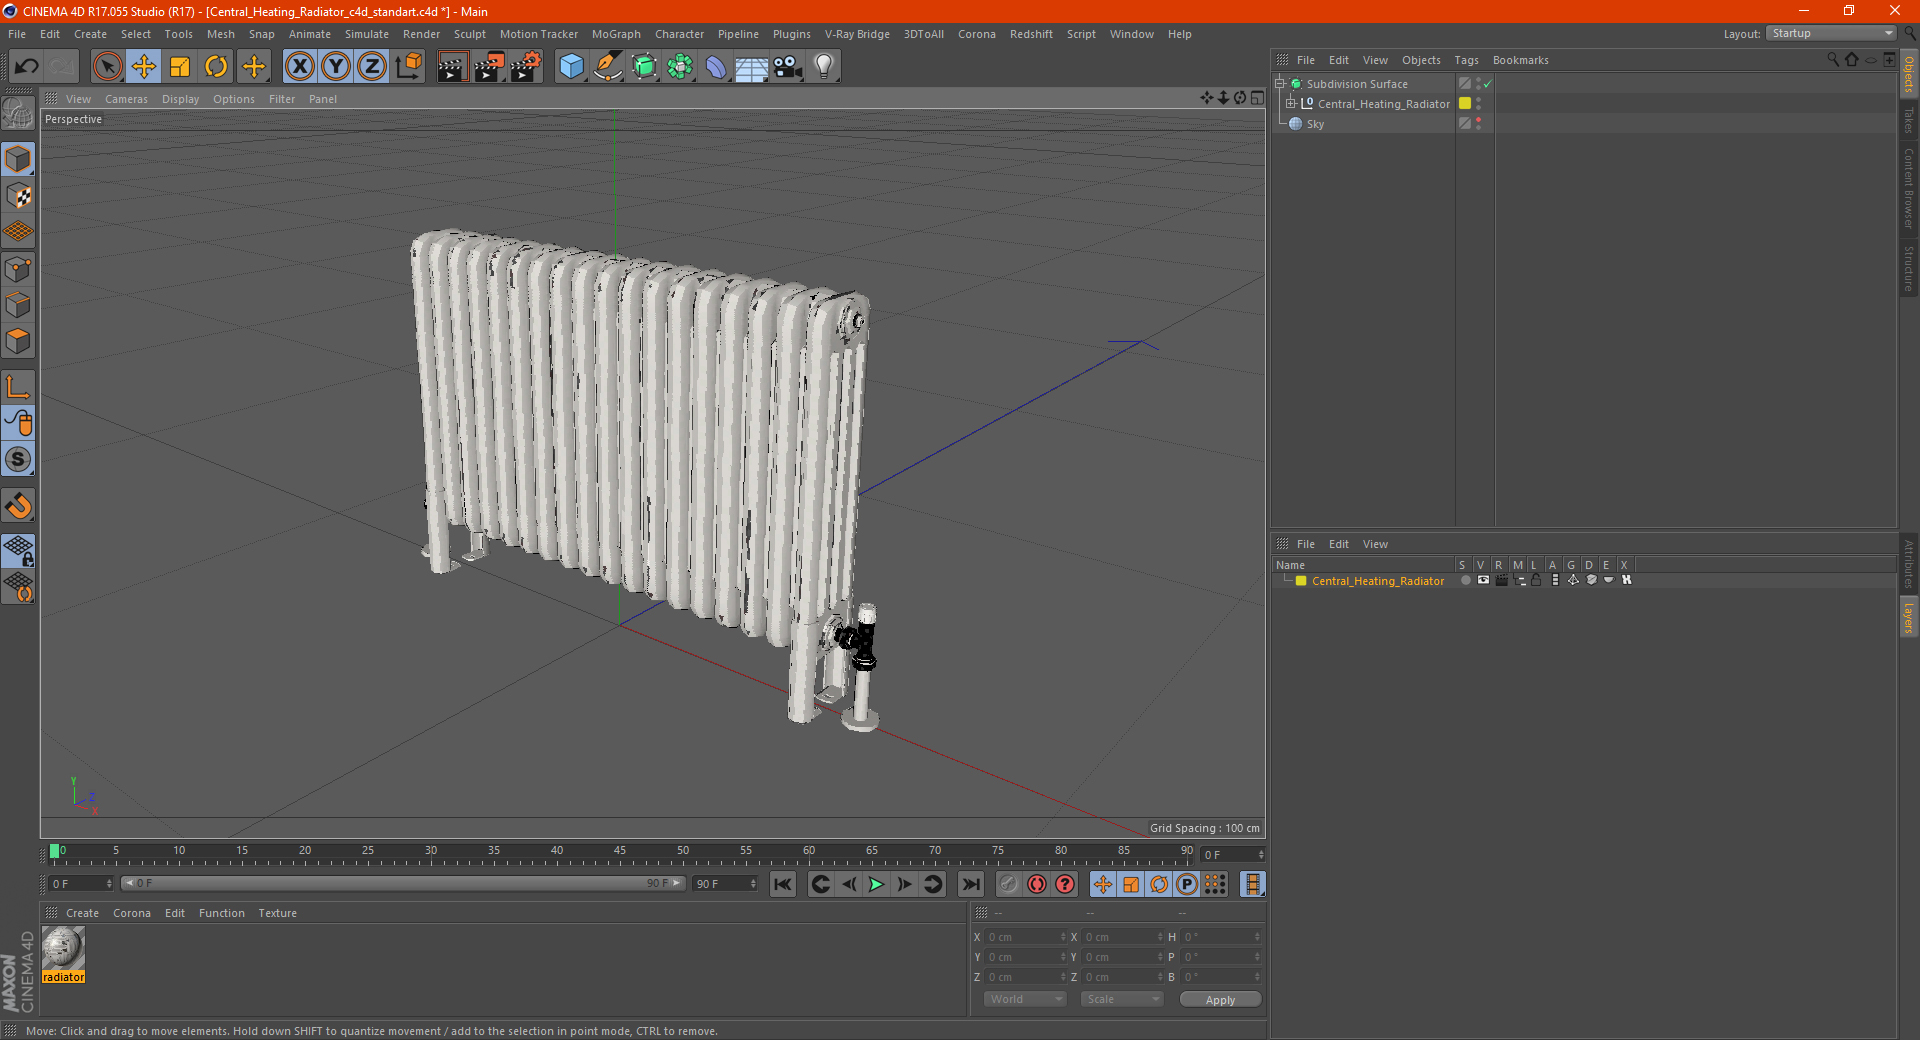This screenshot has height=1040, width=1920.
Task: Toggle viewport maximize icon
Action: (x=1258, y=97)
